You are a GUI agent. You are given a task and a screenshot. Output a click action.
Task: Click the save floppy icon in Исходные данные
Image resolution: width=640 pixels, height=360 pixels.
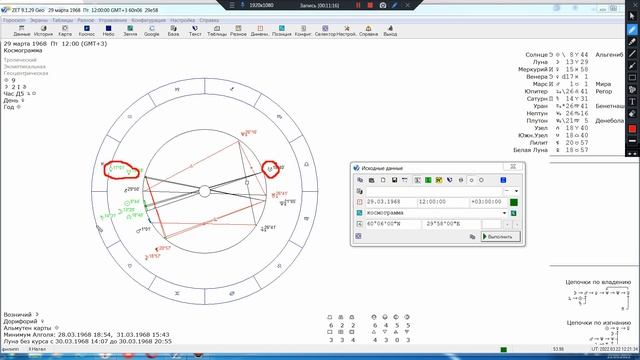(394, 180)
